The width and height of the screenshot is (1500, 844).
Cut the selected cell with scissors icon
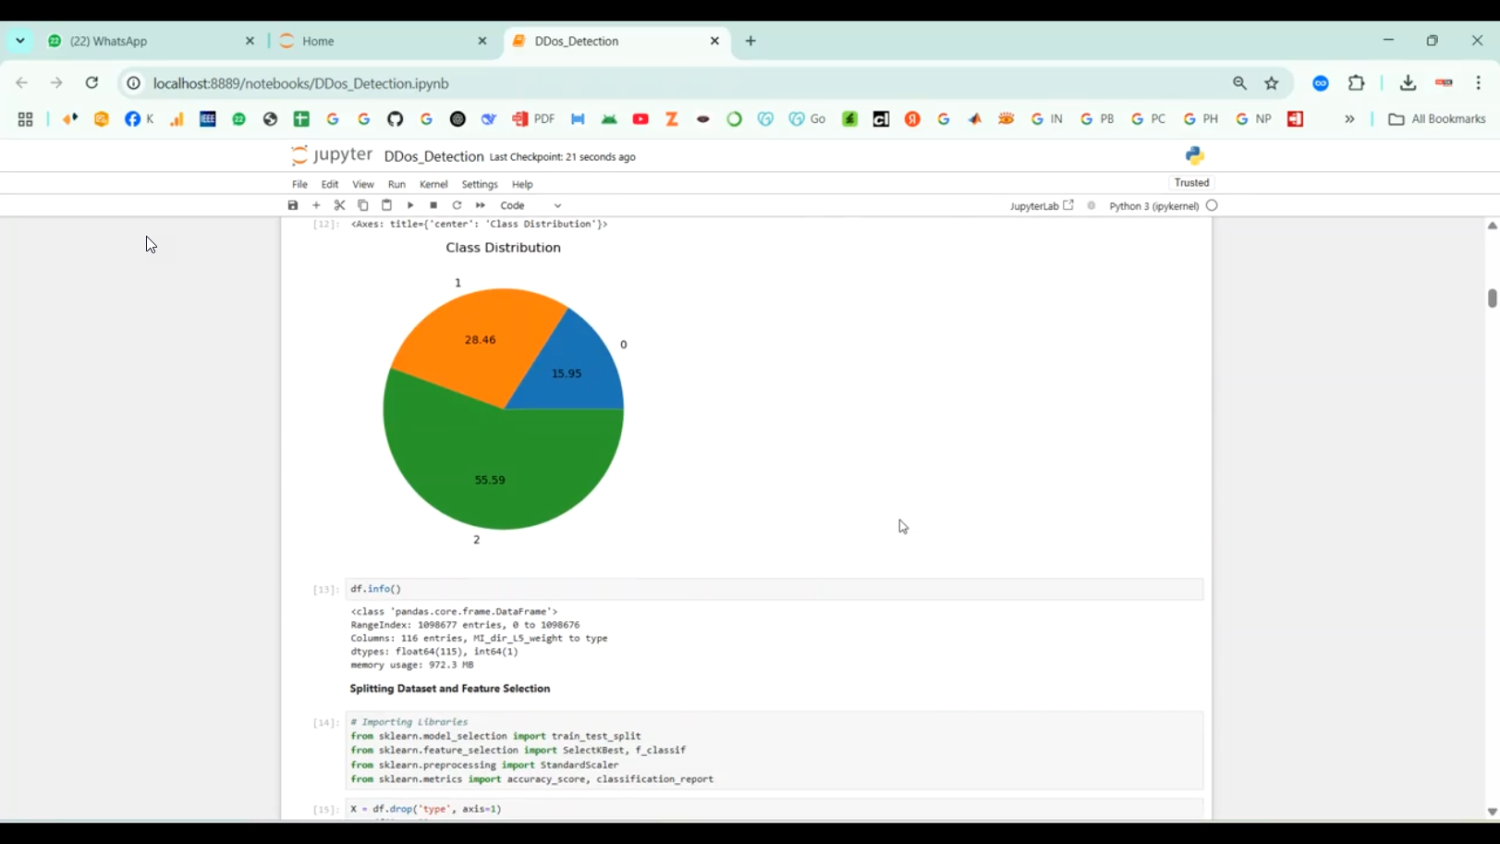click(340, 206)
